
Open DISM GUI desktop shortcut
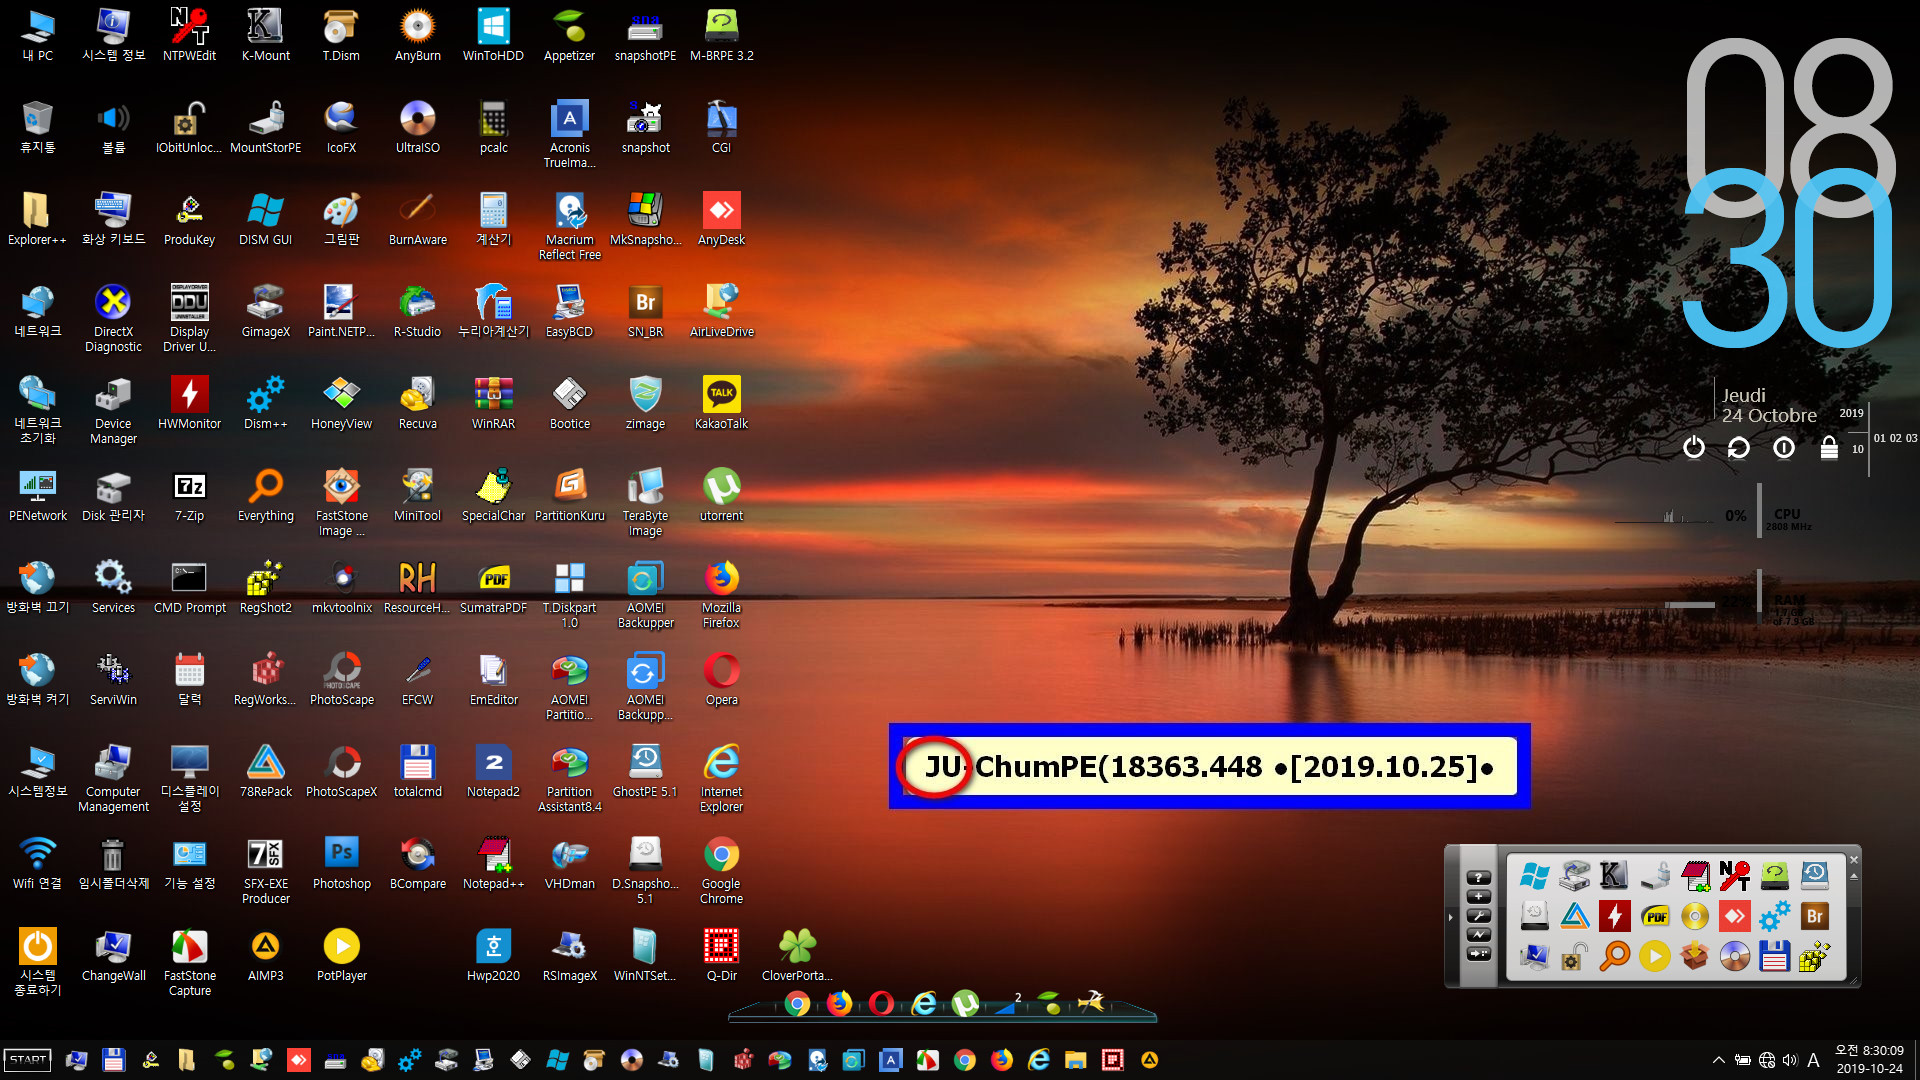[x=265, y=219]
